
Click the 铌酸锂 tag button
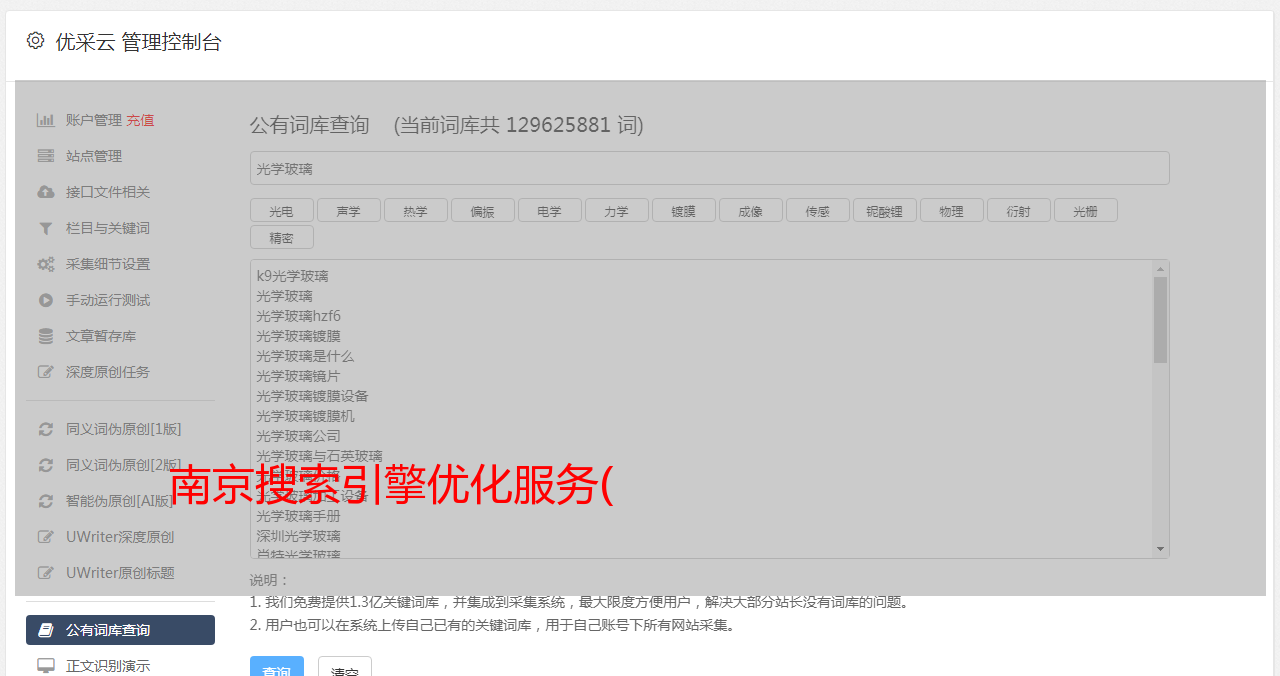coord(884,210)
